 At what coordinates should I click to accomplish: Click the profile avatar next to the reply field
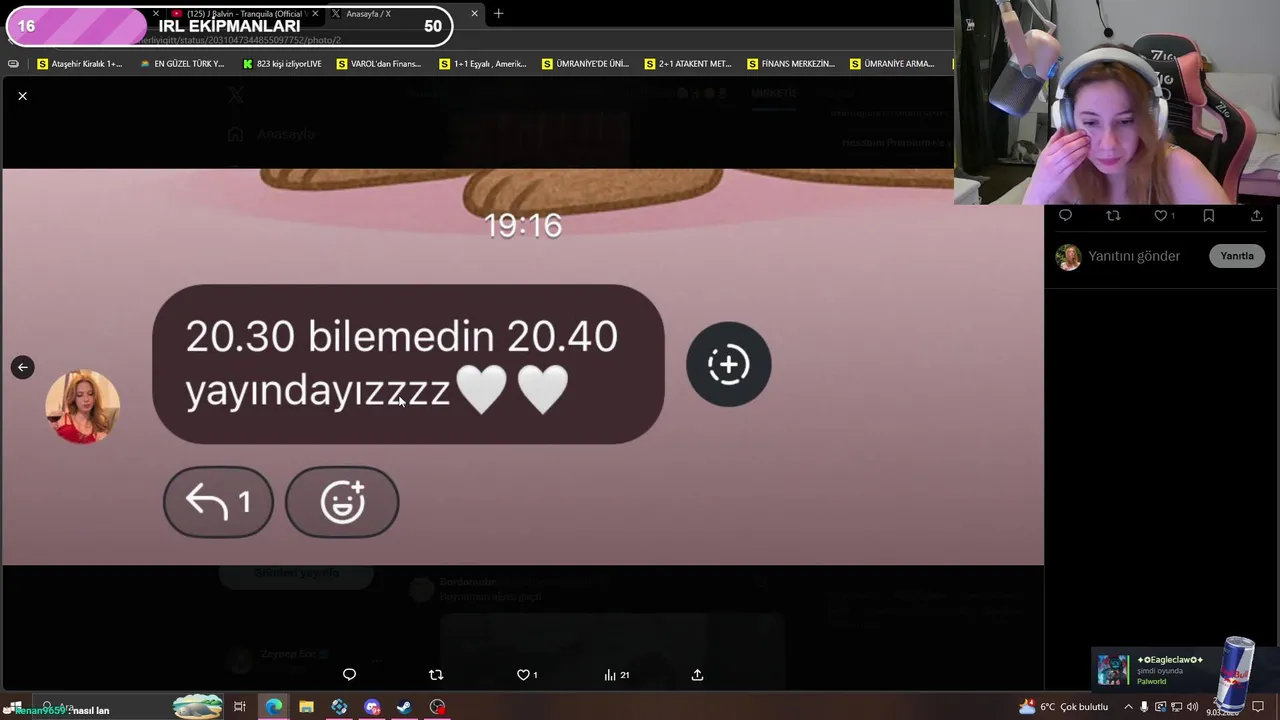pos(1068,257)
